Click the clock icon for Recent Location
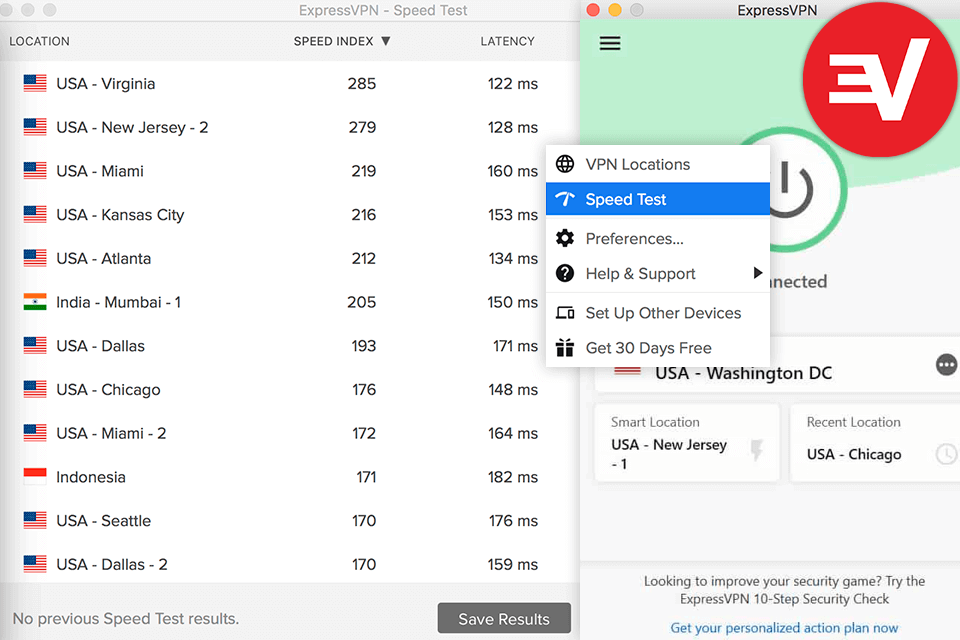960x640 pixels. click(945, 454)
